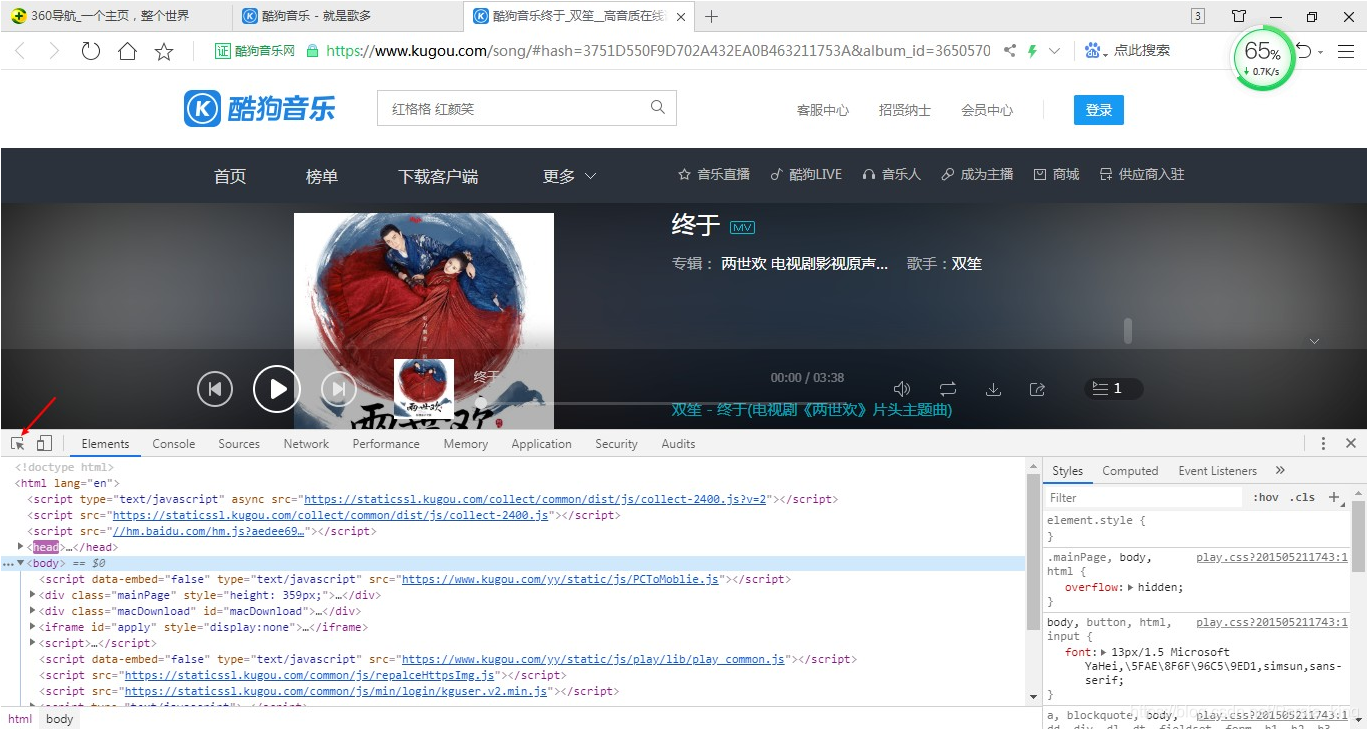This screenshot has width=1368, height=730.
Task: Toggle the DevTools device emulation icon
Action: [x=43, y=442]
